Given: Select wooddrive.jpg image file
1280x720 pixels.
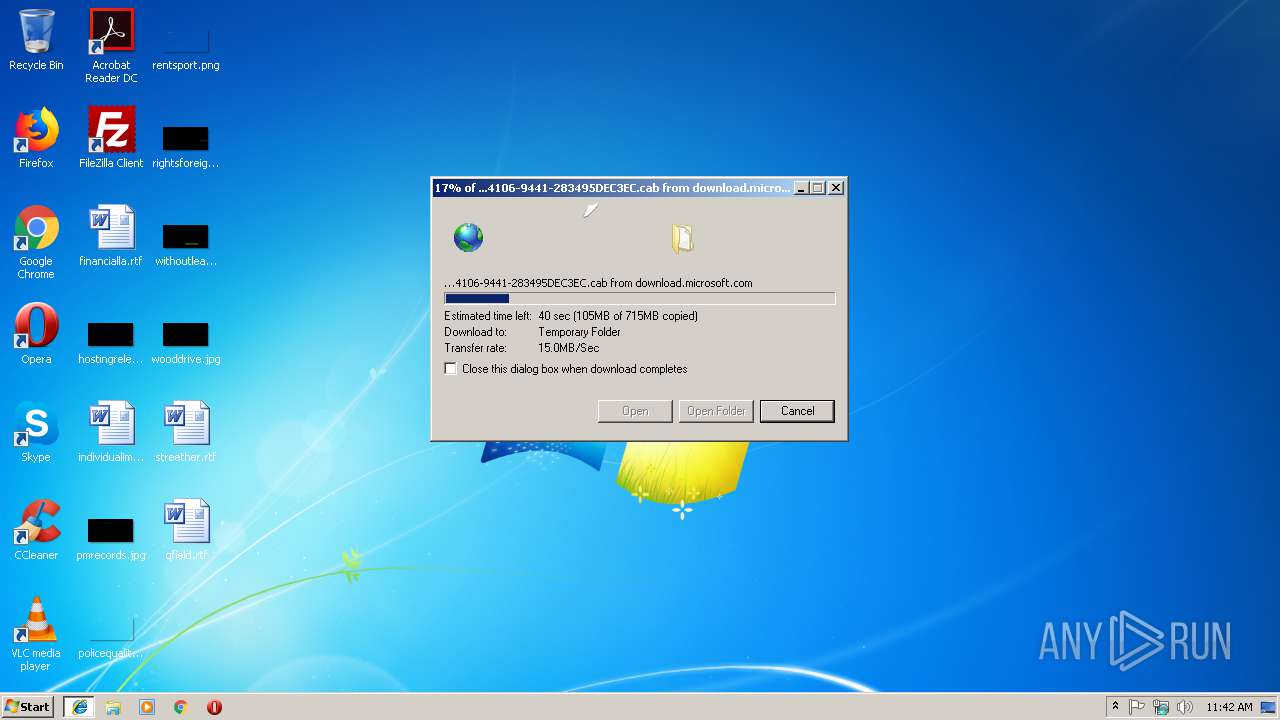Looking at the screenshot, I should [x=186, y=341].
